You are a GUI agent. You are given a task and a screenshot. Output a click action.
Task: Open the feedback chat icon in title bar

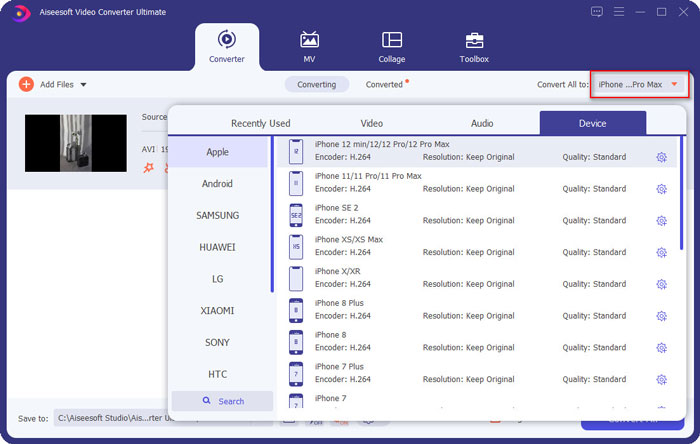click(x=596, y=12)
